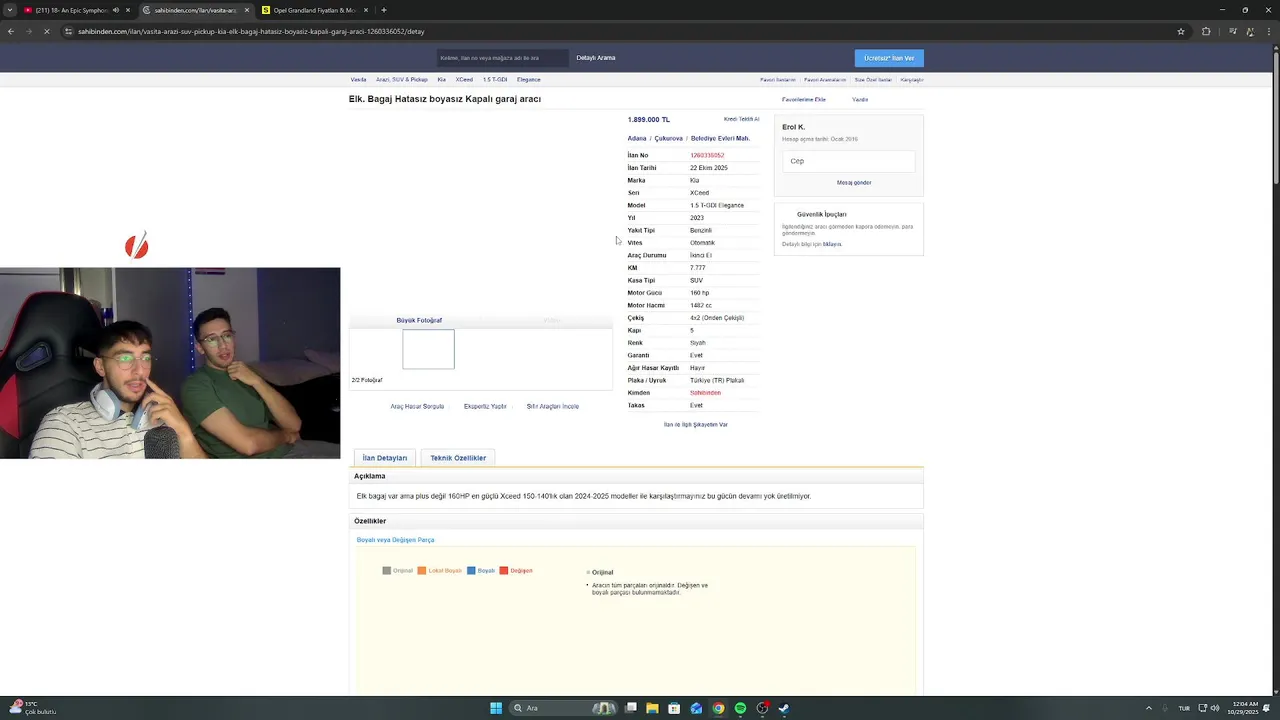Close the Opel Grandland tab
This screenshot has height=720, width=1280.
tap(366, 10)
